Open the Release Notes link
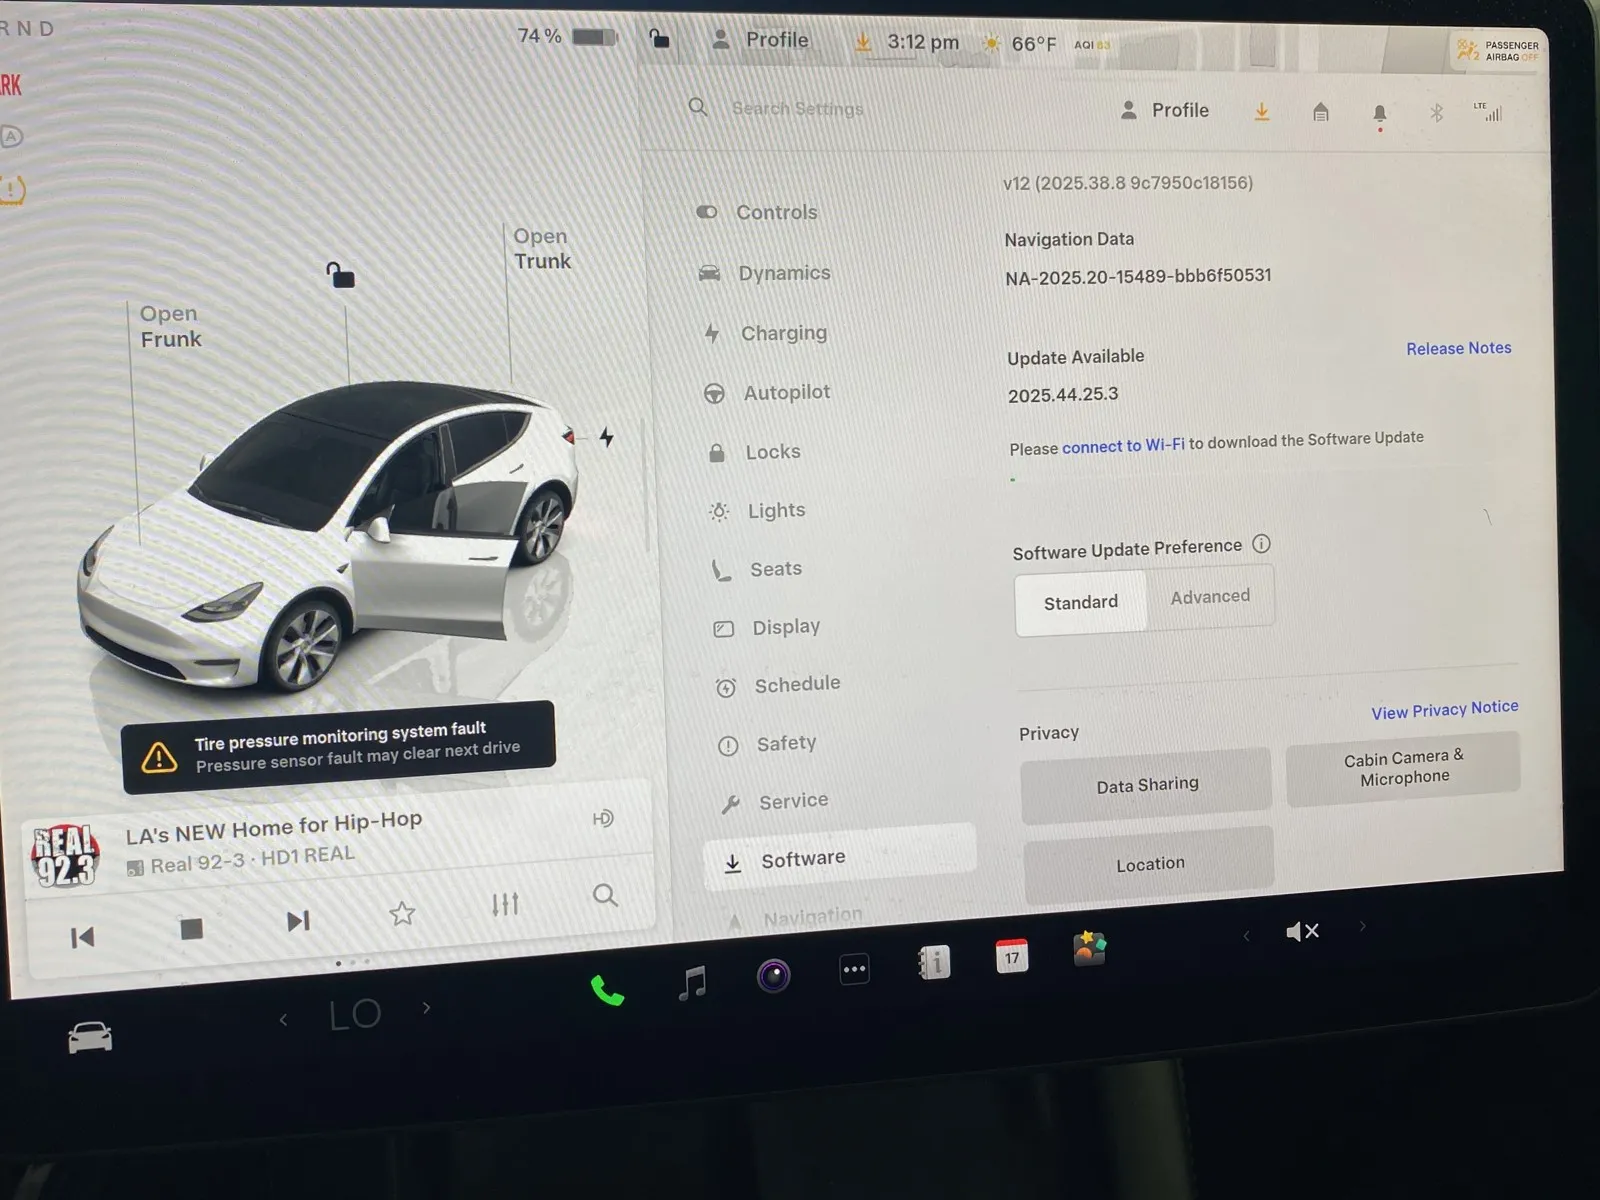Viewport: 1600px width, 1200px height. point(1458,348)
